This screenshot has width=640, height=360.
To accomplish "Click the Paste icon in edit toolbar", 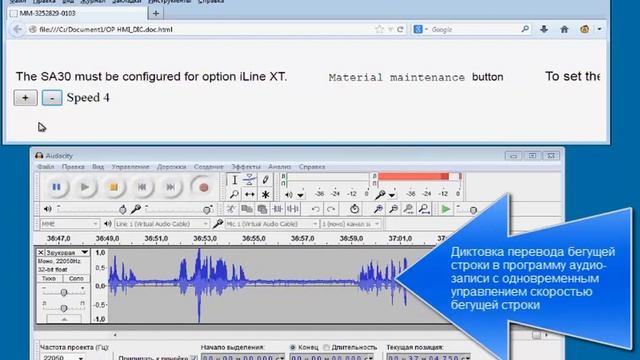I will [262, 209].
